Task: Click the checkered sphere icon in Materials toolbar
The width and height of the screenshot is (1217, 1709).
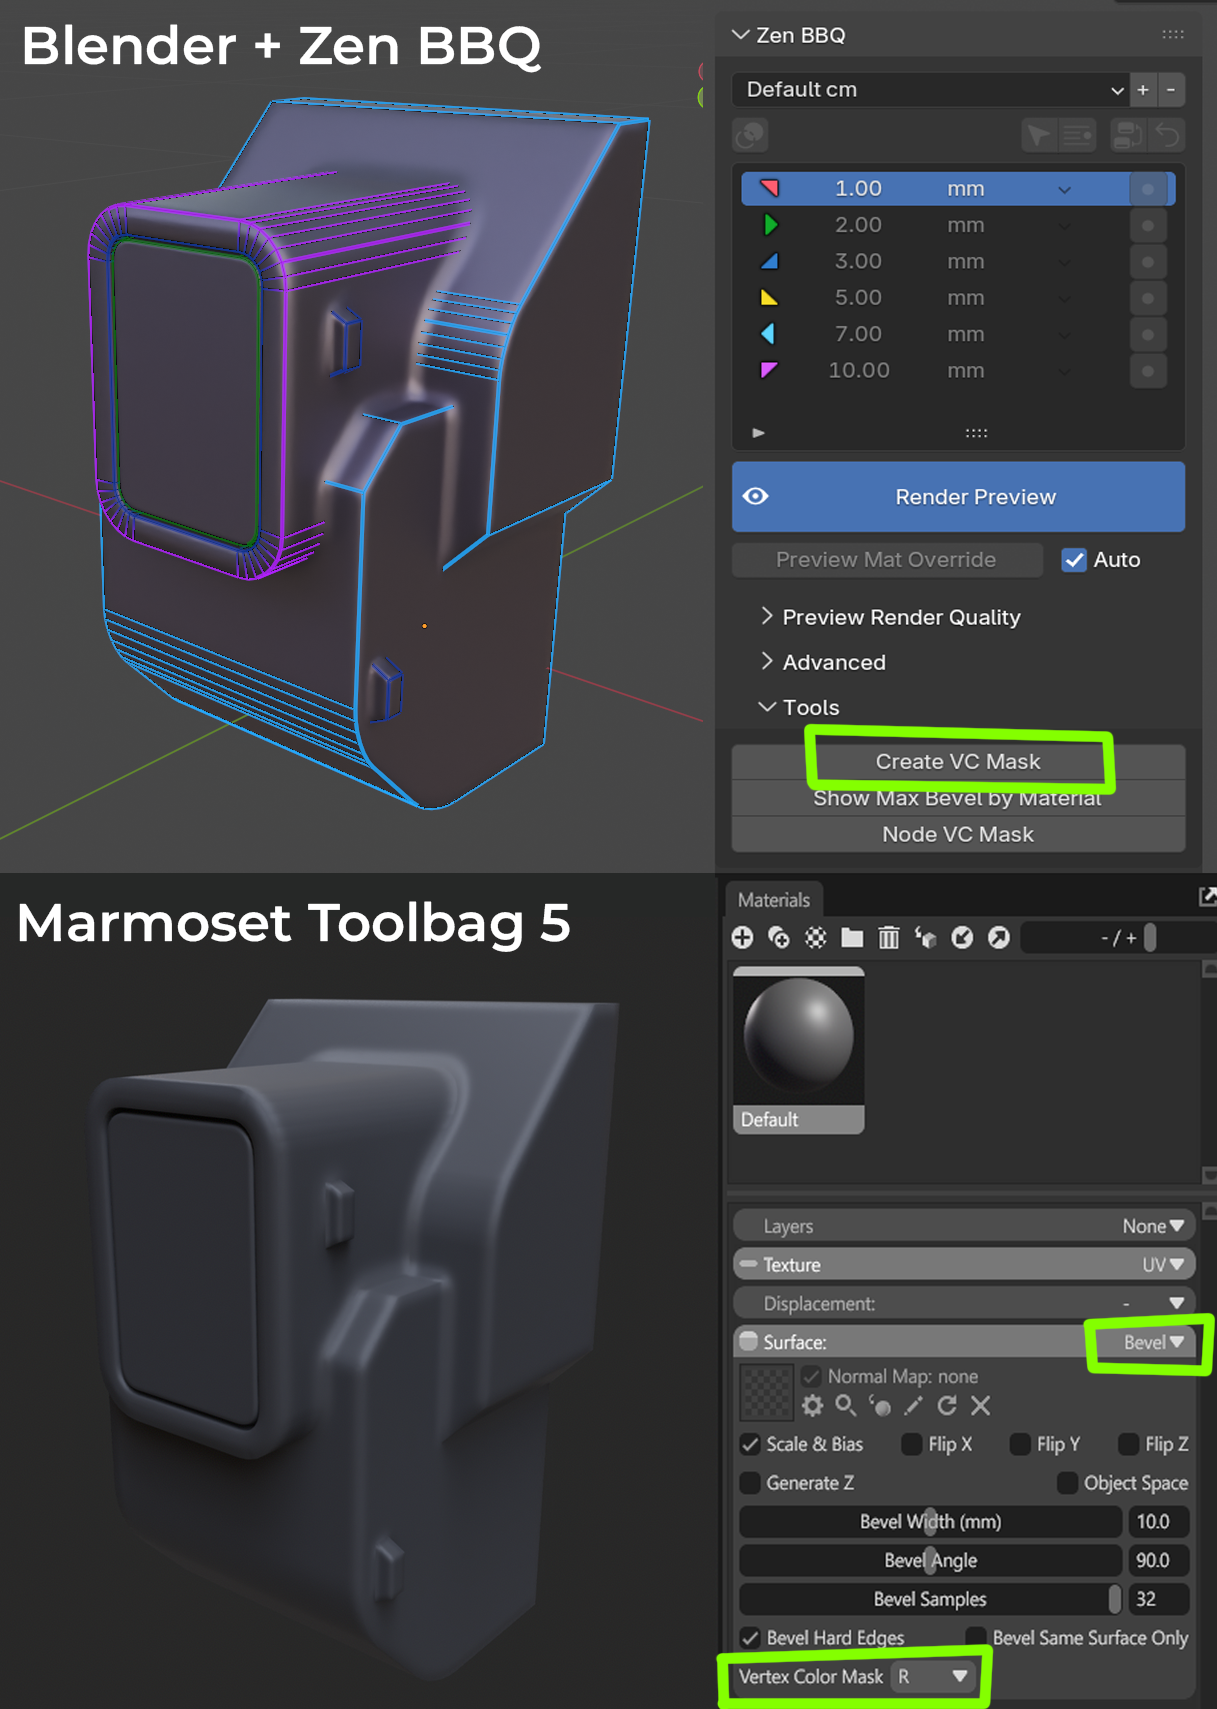Action: click(x=816, y=937)
